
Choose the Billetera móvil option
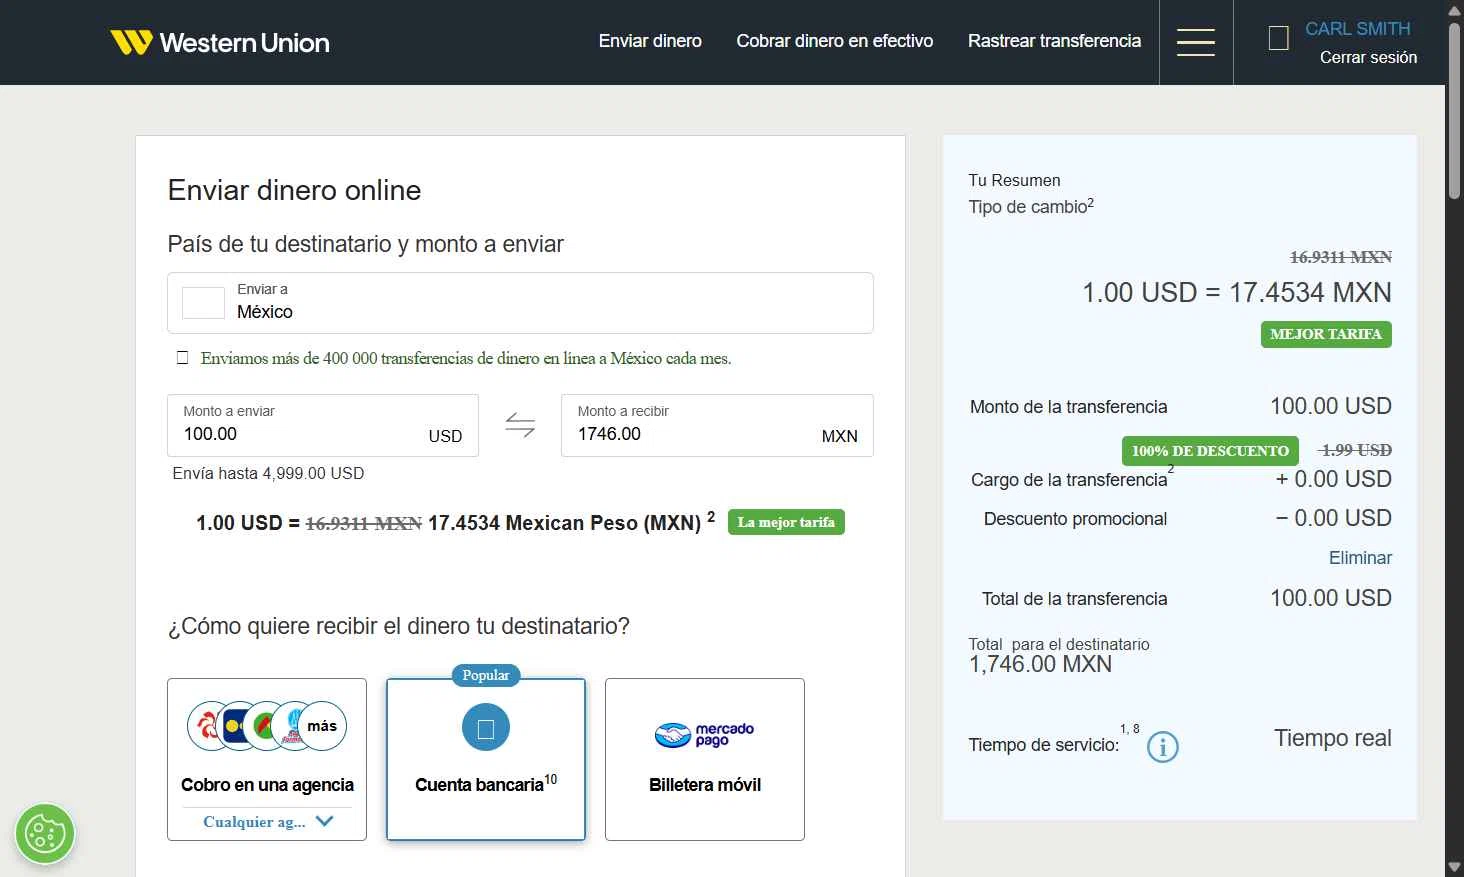(x=705, y=759)
